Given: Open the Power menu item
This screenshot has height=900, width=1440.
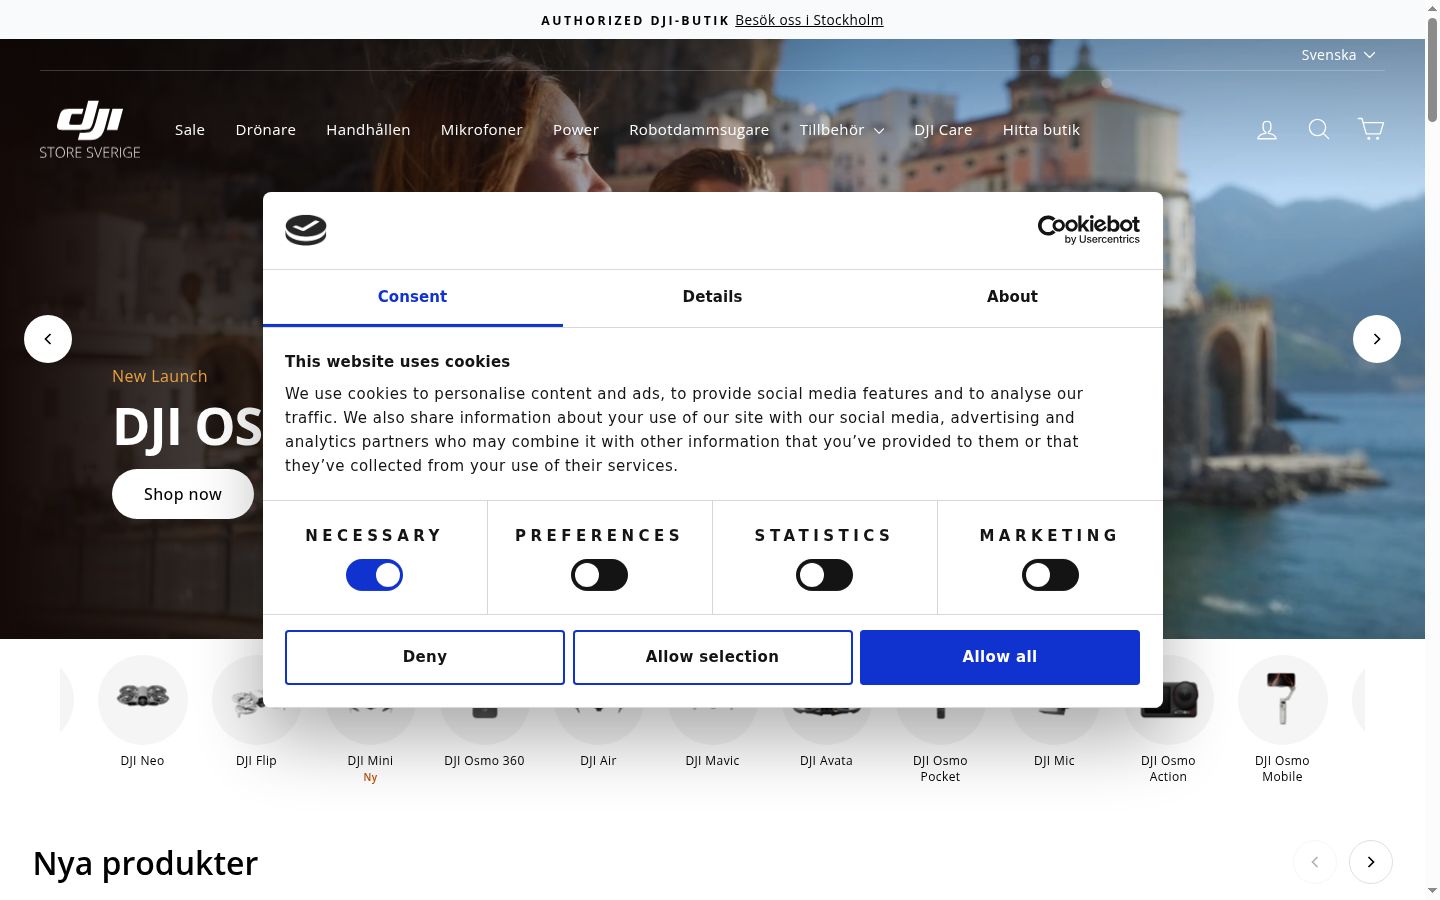Looking at the screenshot, I should point(576,130).
